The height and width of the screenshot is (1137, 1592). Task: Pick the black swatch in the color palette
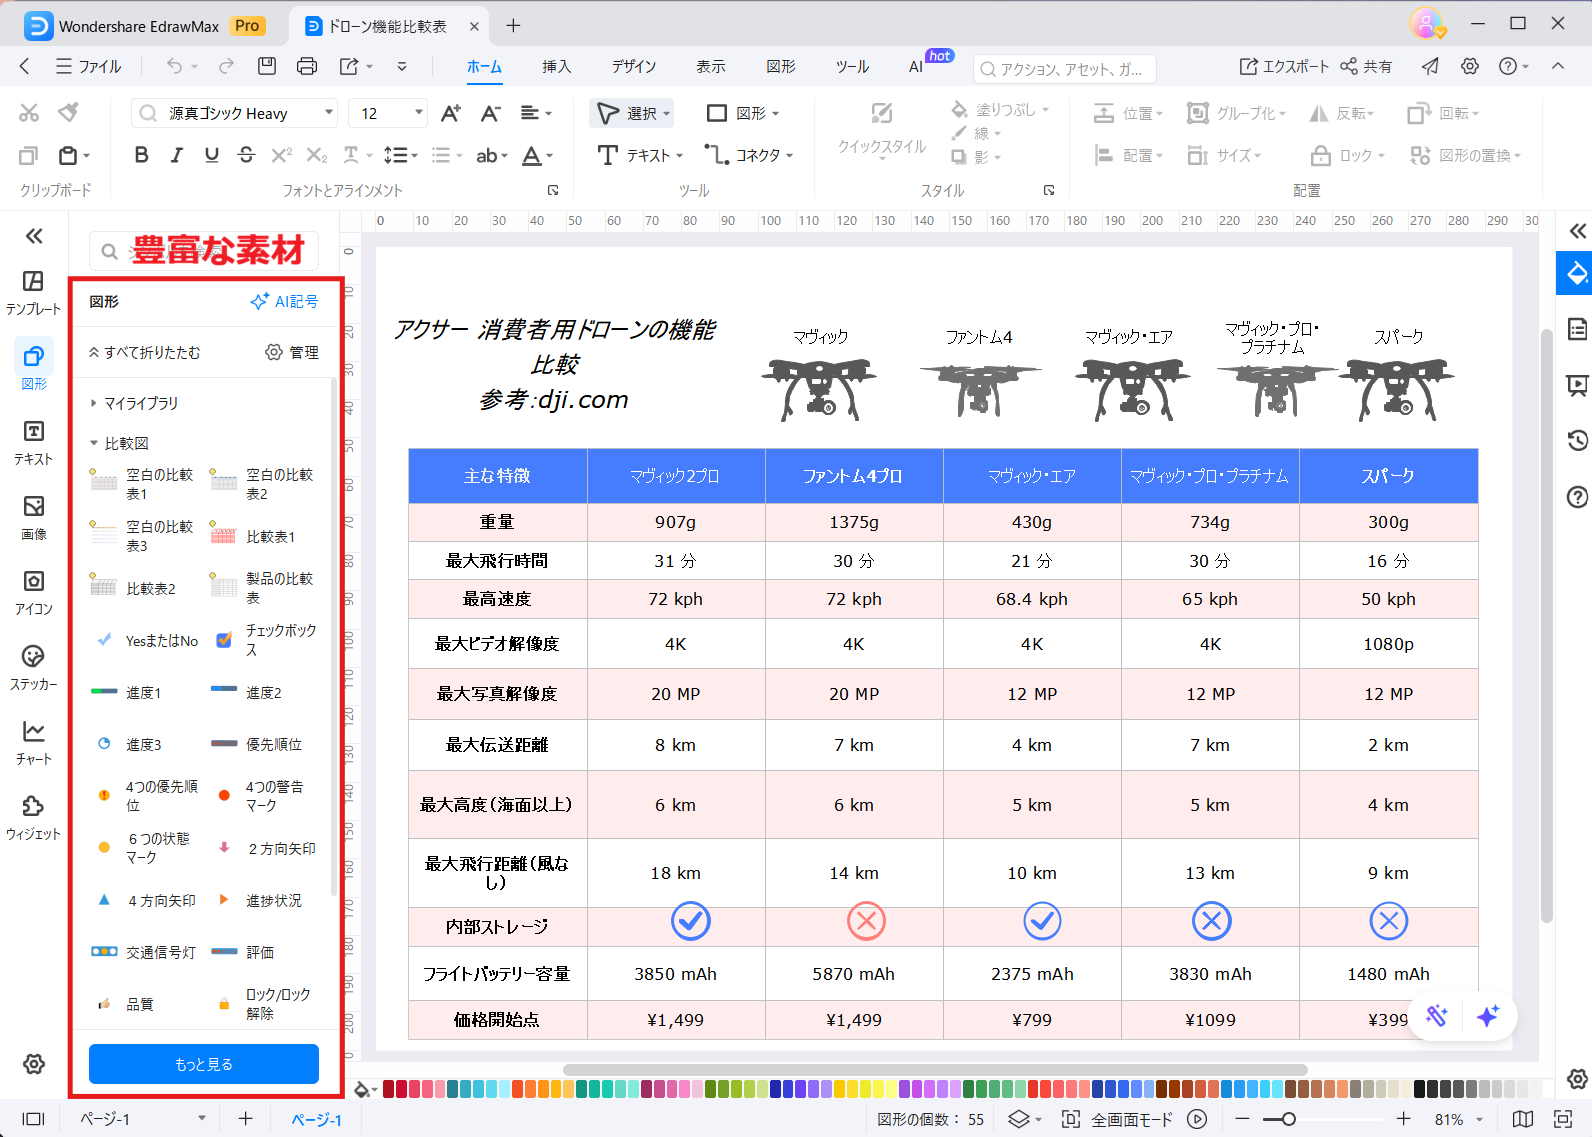coord(1420,1089)
